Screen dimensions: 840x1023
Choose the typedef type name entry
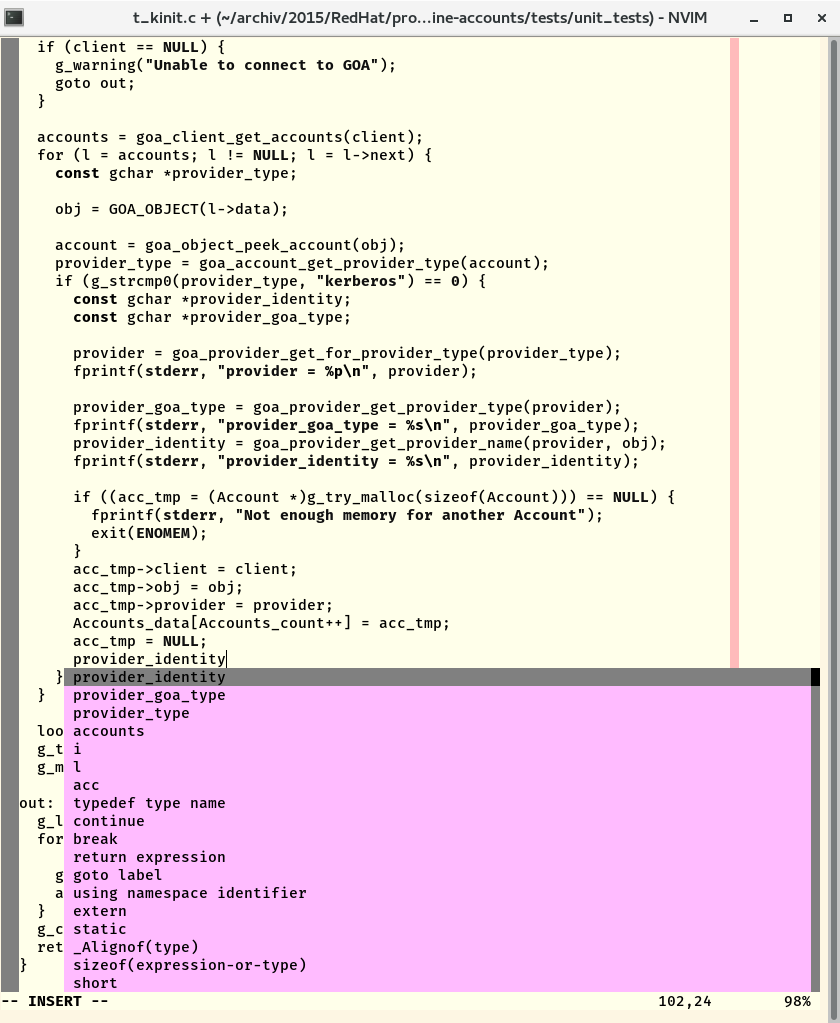[x=148, y=803]
